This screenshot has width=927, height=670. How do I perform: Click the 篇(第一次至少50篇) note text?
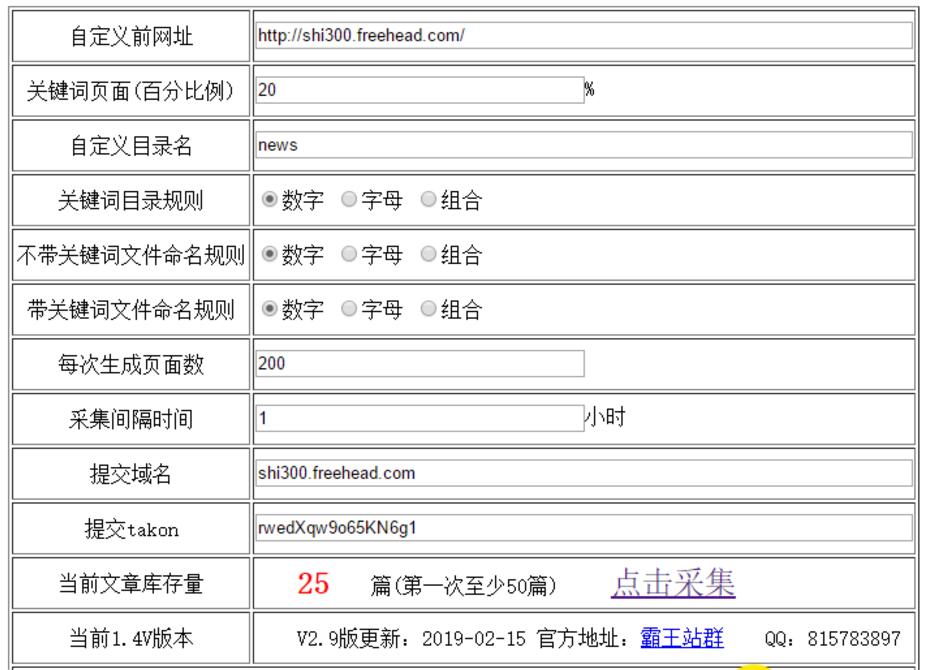point(464,585)
